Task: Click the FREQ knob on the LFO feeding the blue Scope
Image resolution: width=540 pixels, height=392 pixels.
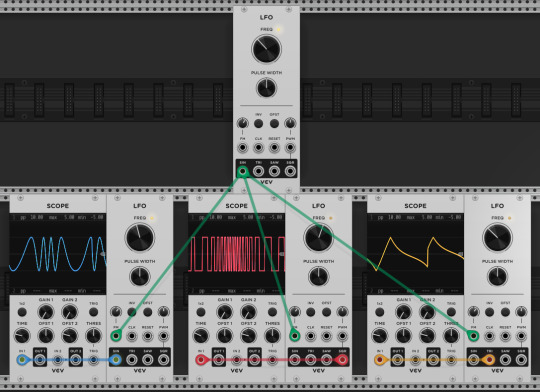Action: click(139, 237)
